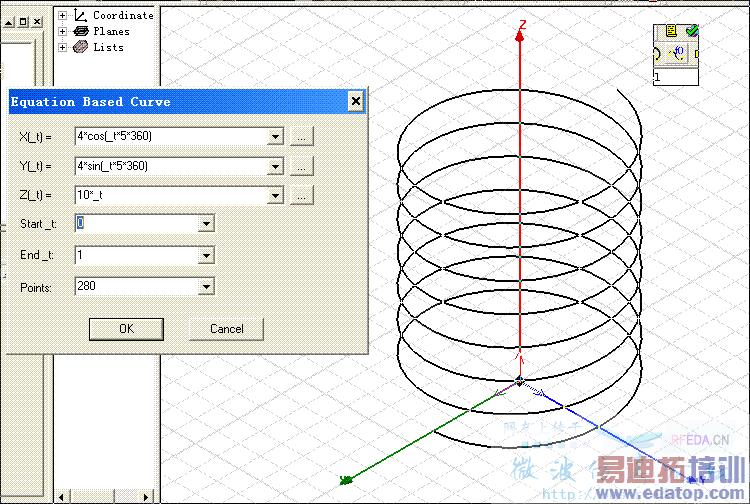The width and height of the screenshot is (750, 504).
Task: Close the left docked panel
Action: [37, 22]
